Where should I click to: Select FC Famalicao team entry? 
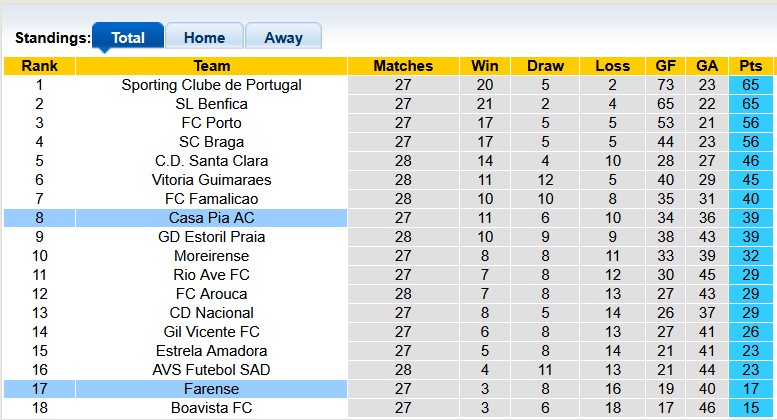[212, 199]
